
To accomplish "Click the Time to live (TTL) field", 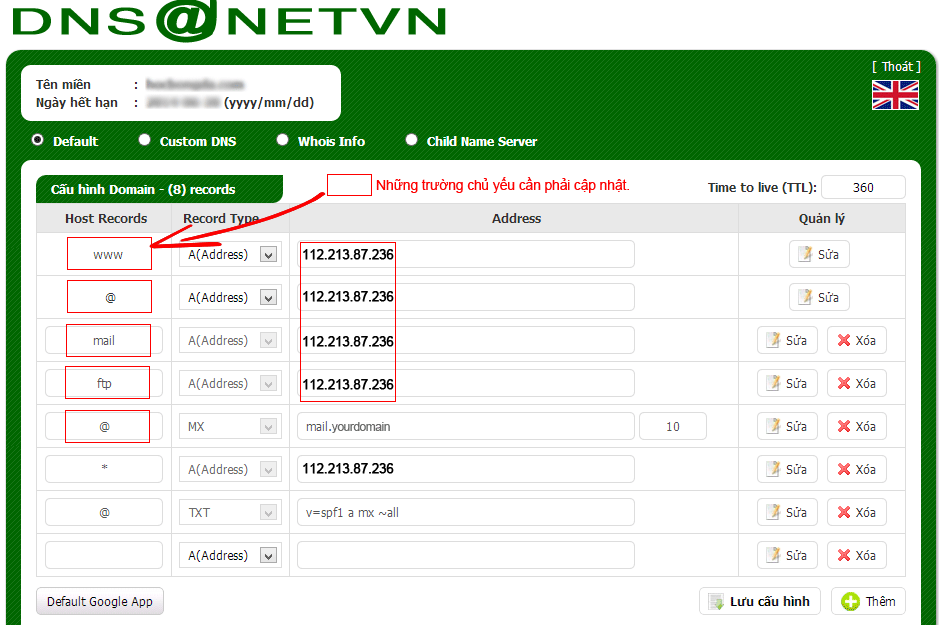I will [863, 188].
